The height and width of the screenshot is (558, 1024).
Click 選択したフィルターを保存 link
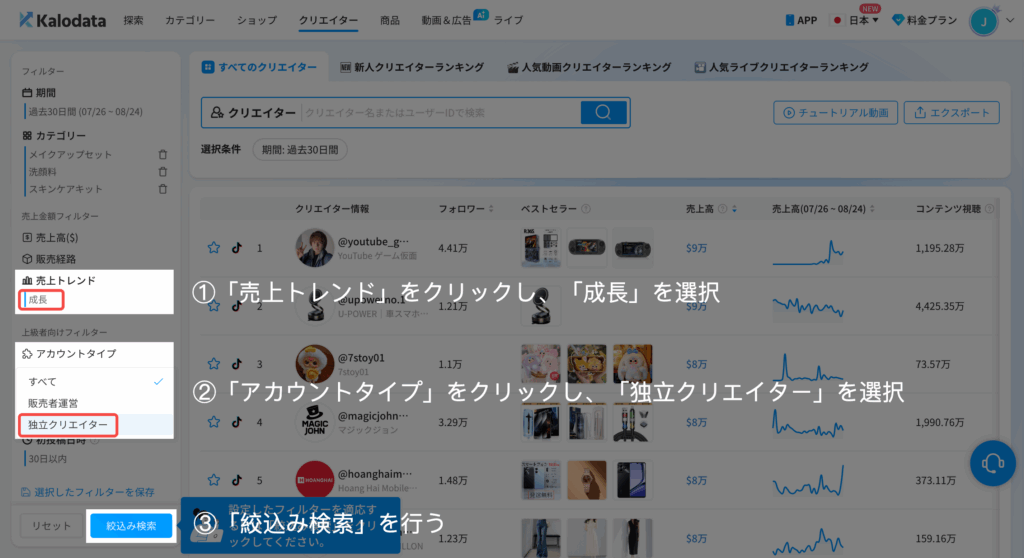[x=88, y=492]
